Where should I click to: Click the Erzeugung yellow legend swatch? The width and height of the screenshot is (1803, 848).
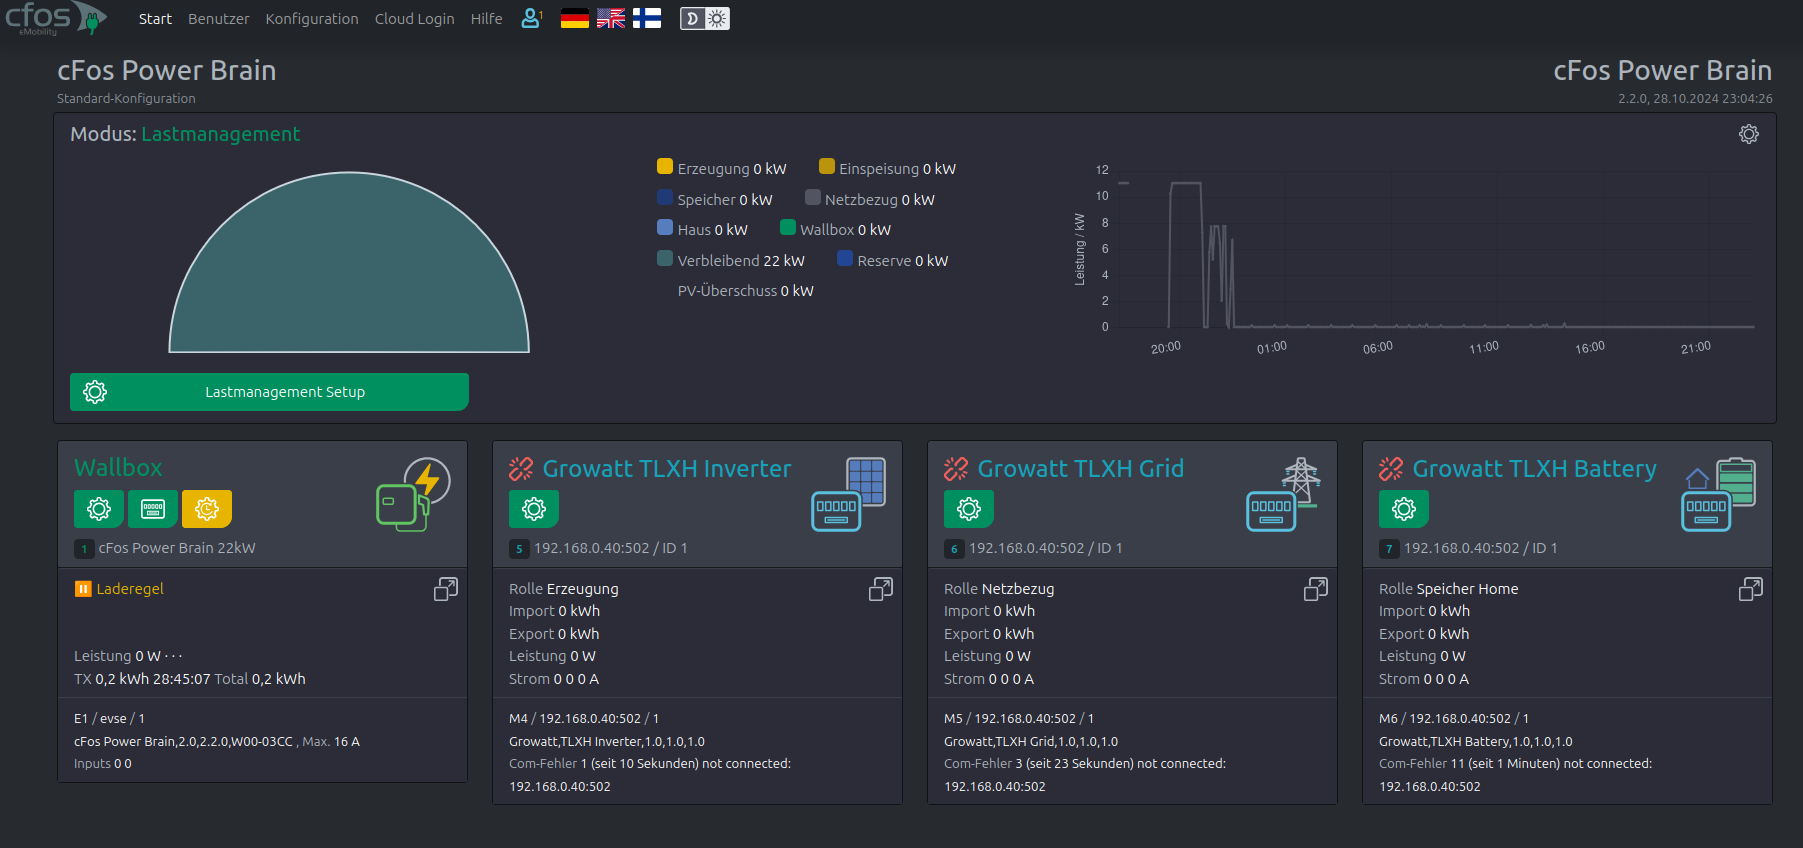click(665, 166)
